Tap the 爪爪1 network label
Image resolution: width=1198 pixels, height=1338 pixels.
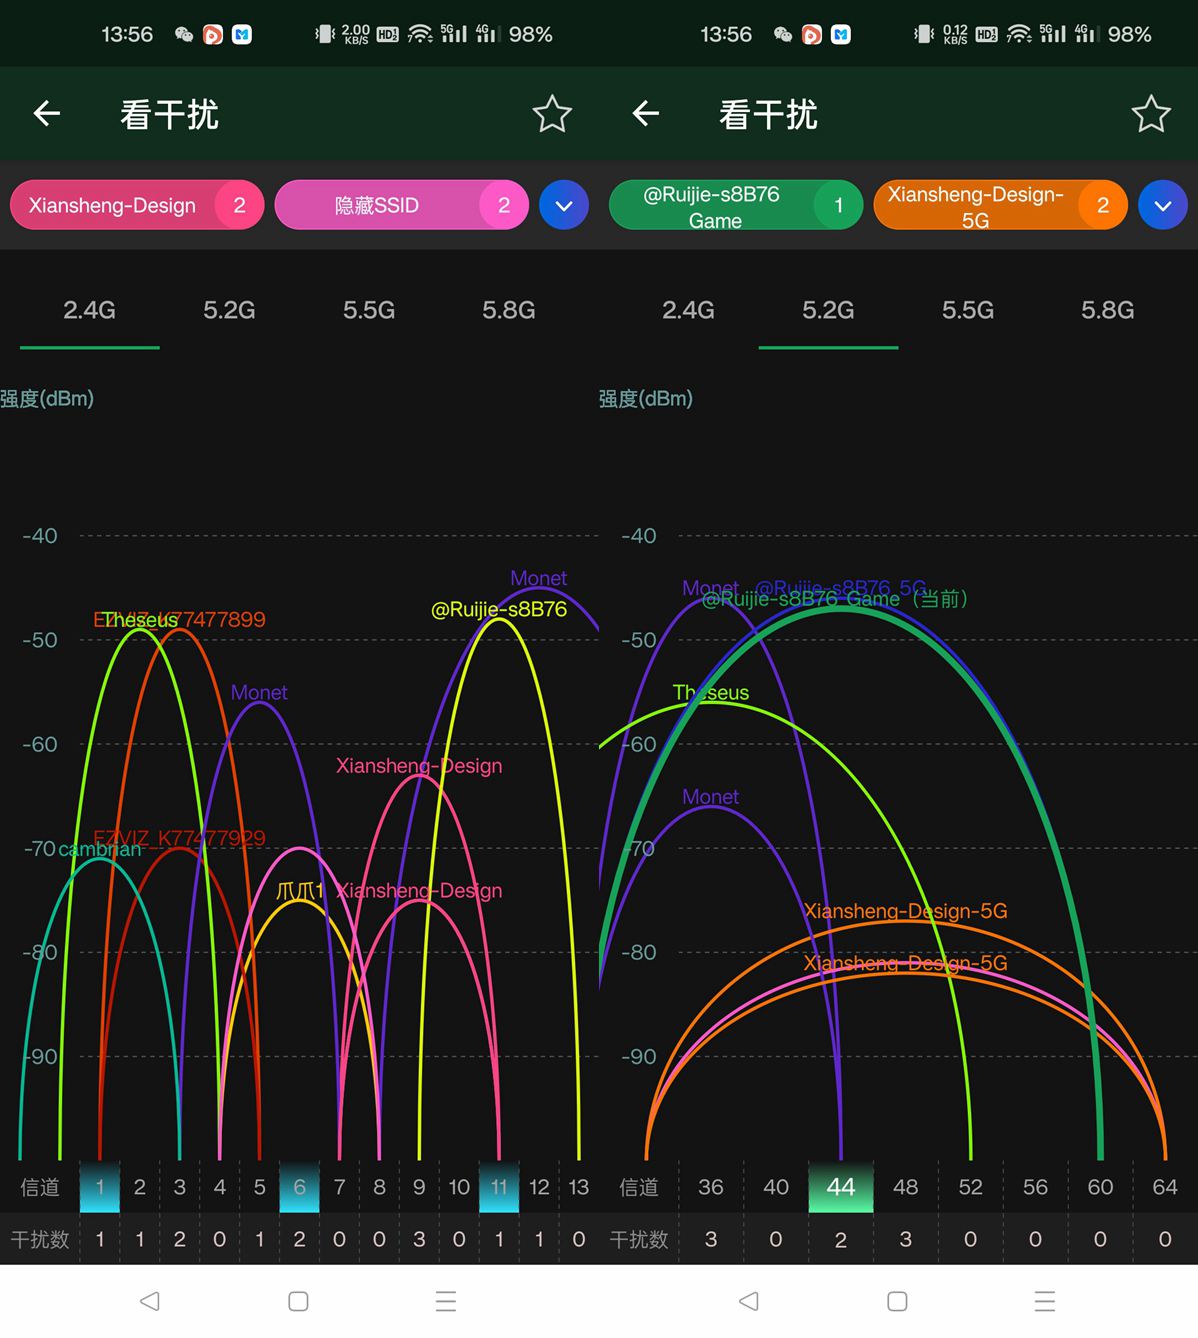pyautogui.click(x=299, y=890)
